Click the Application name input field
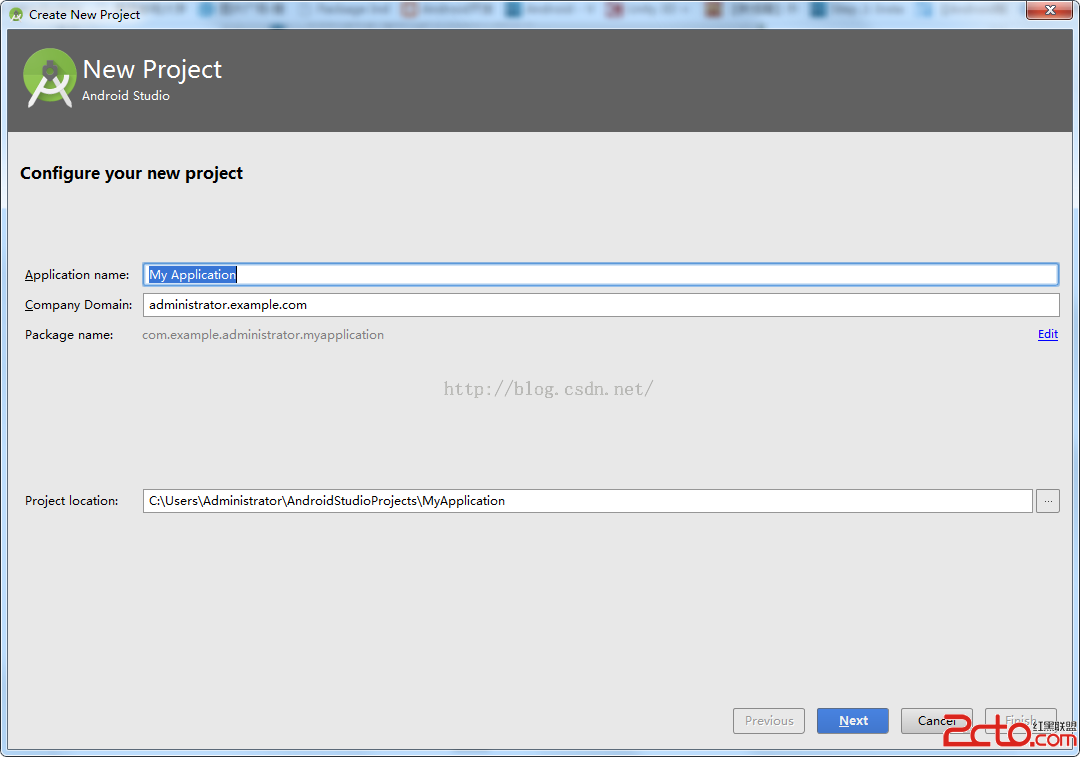 pos(600,275)
